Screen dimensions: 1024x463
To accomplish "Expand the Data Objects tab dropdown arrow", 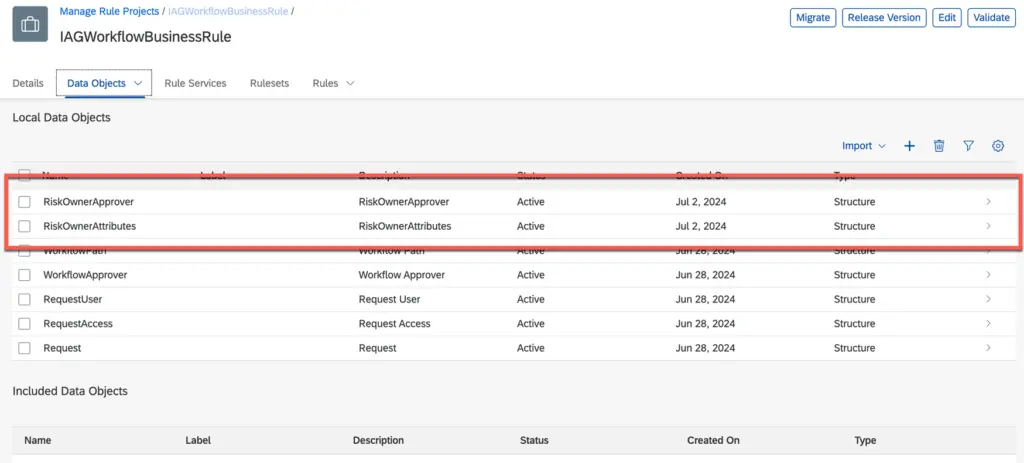I will coord(138,83).
